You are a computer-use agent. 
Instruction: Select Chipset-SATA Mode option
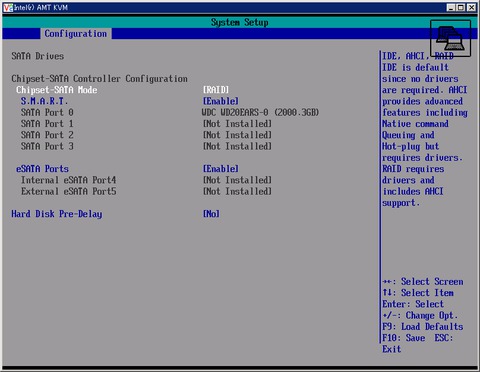point(57,90)
